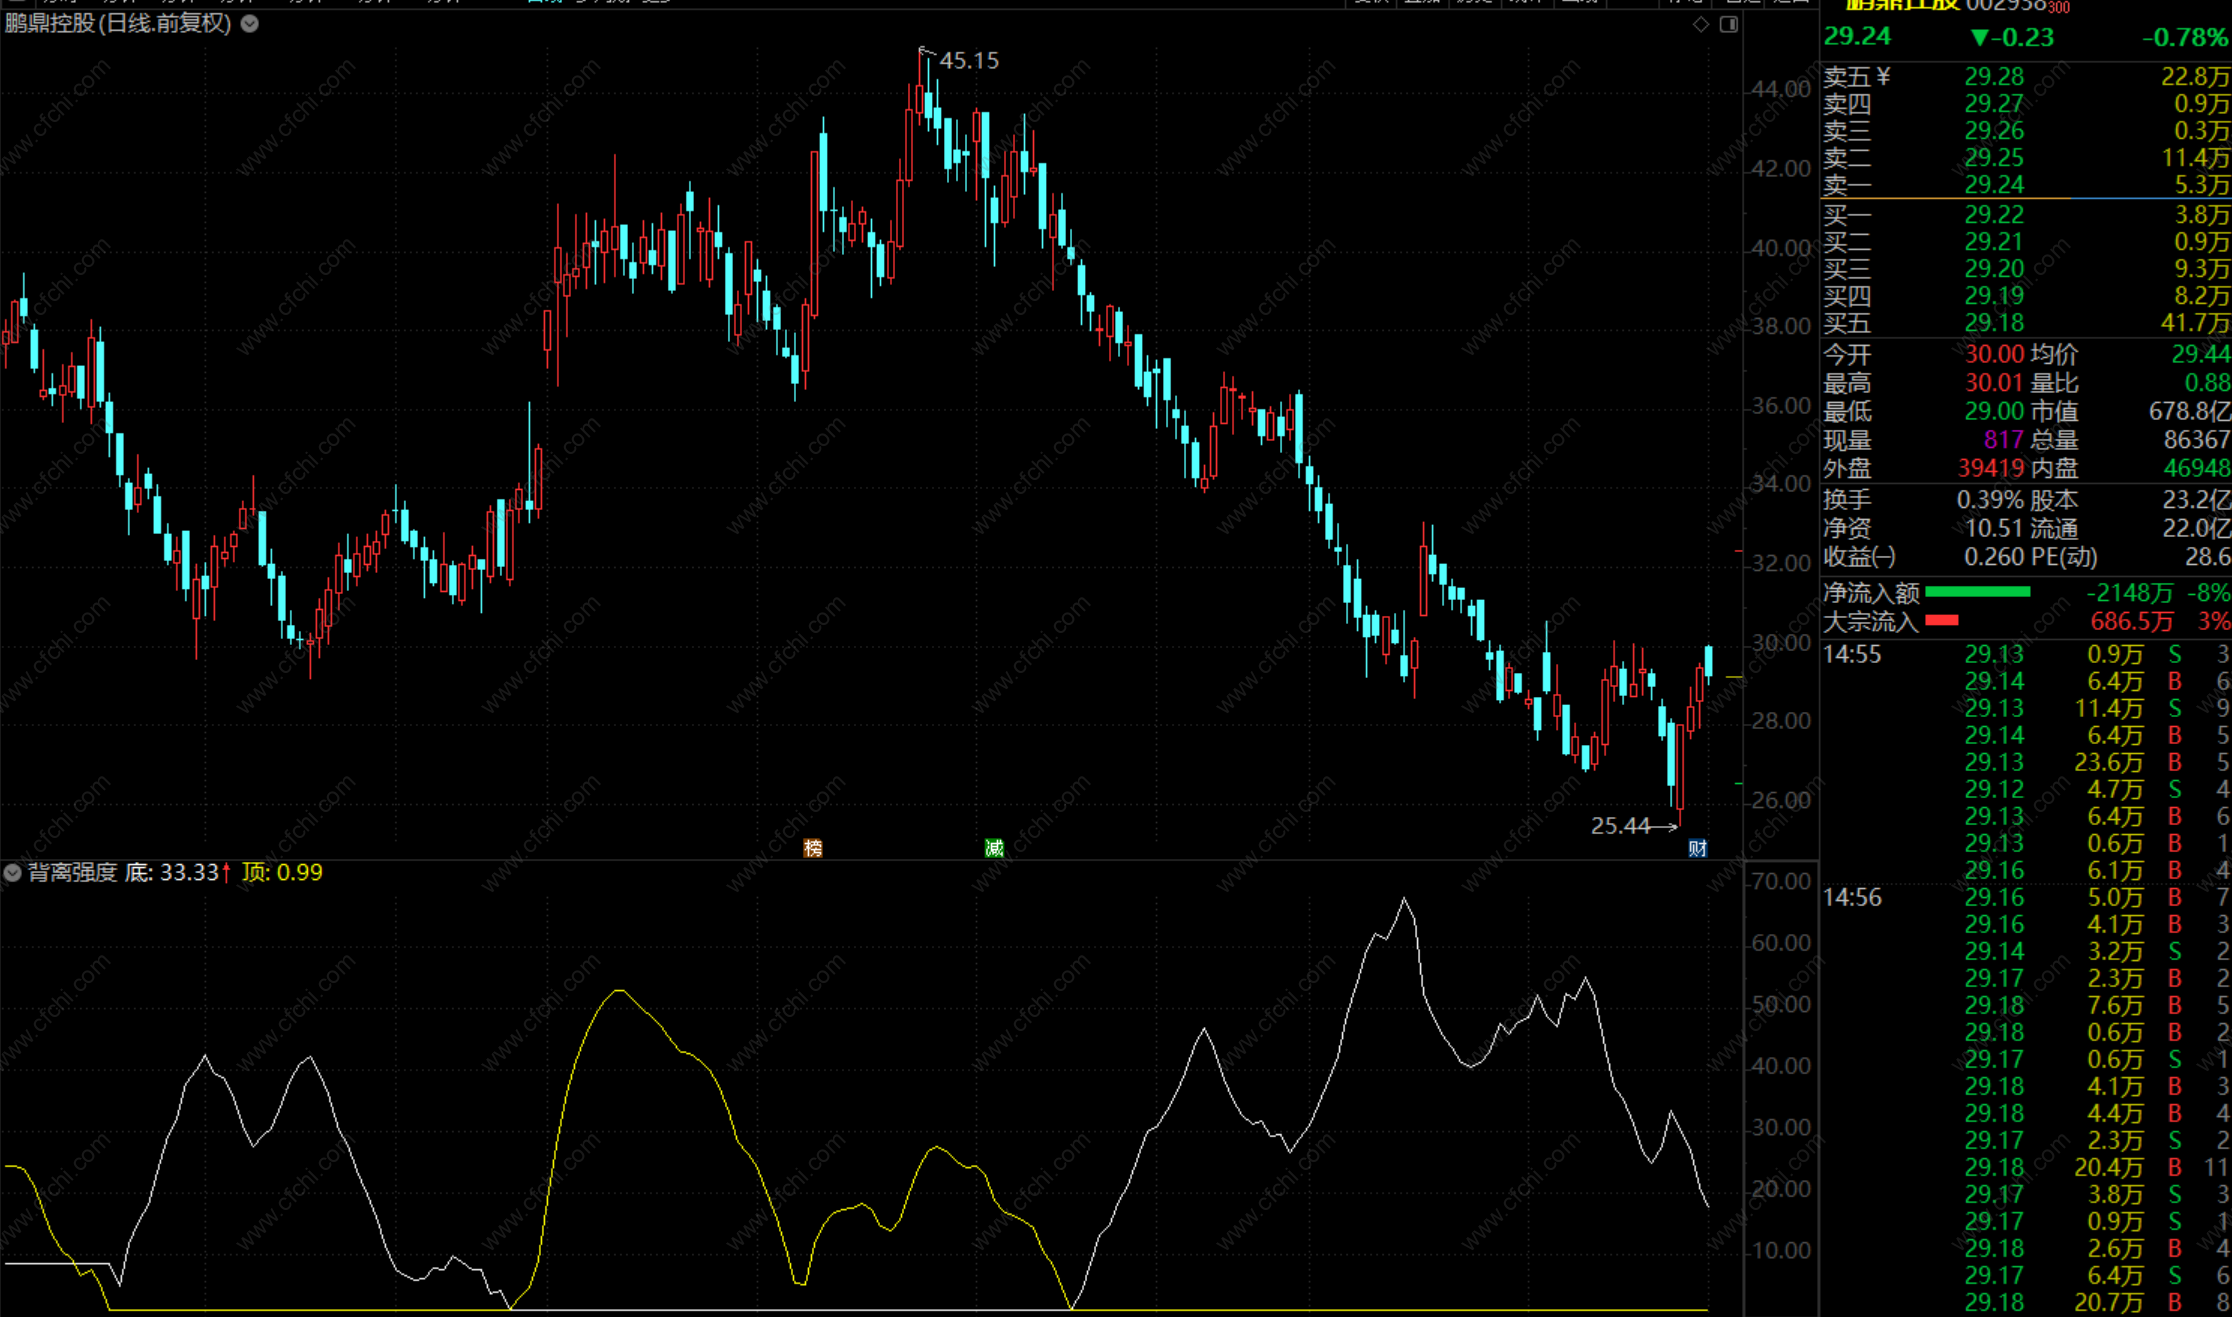Screen dimensions: 2232x1317
Task: Click the stock code 002938
Action: tap(2004, 6)
